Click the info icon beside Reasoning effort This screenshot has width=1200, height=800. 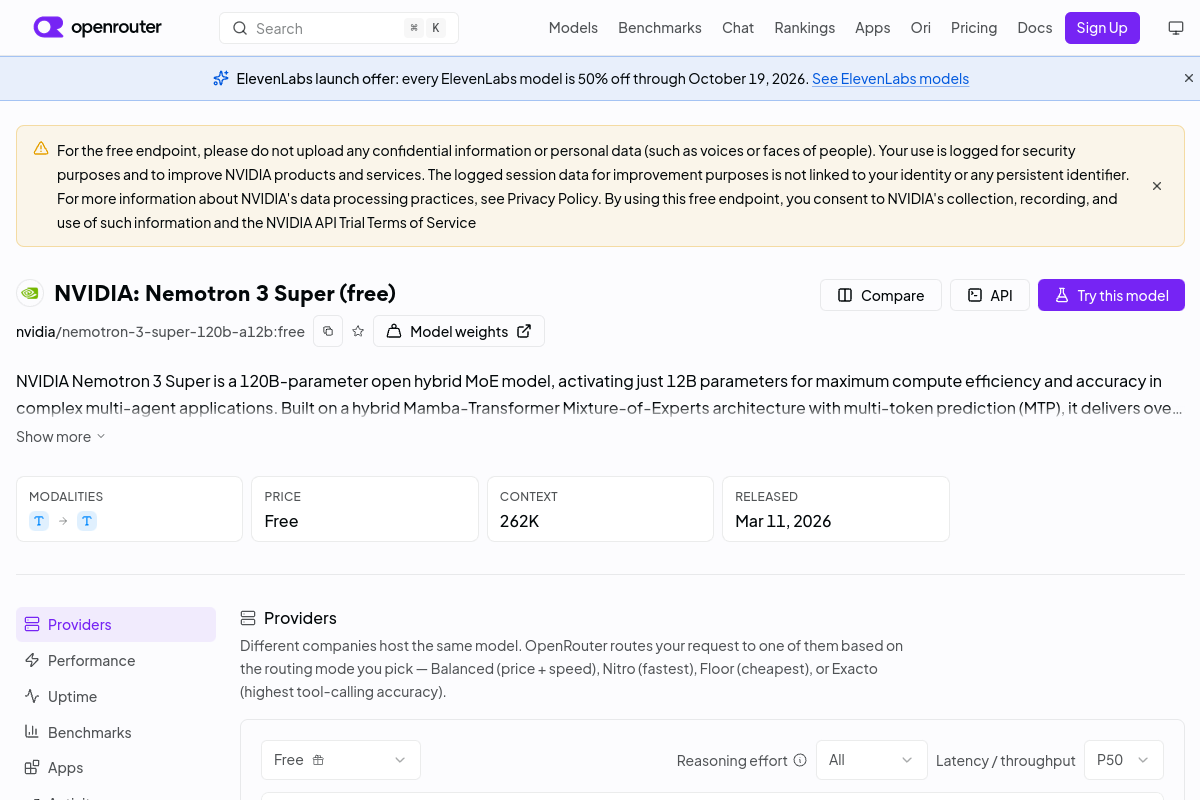(x=800, y=760)
